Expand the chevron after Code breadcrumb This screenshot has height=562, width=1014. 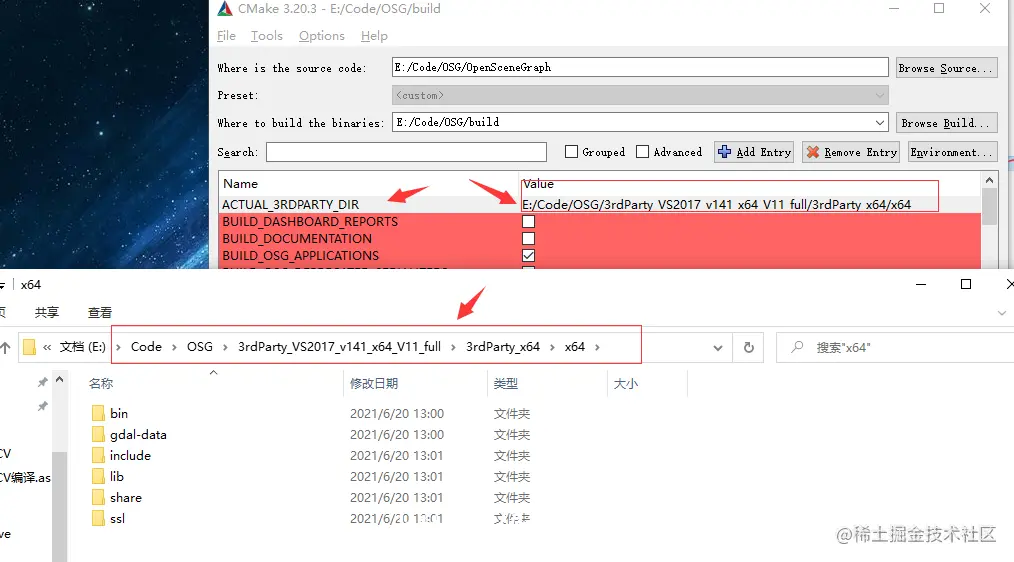174,347
